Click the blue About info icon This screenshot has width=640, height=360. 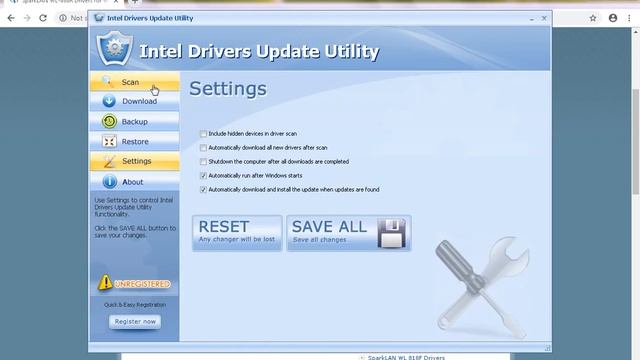[x=109, y=182]
